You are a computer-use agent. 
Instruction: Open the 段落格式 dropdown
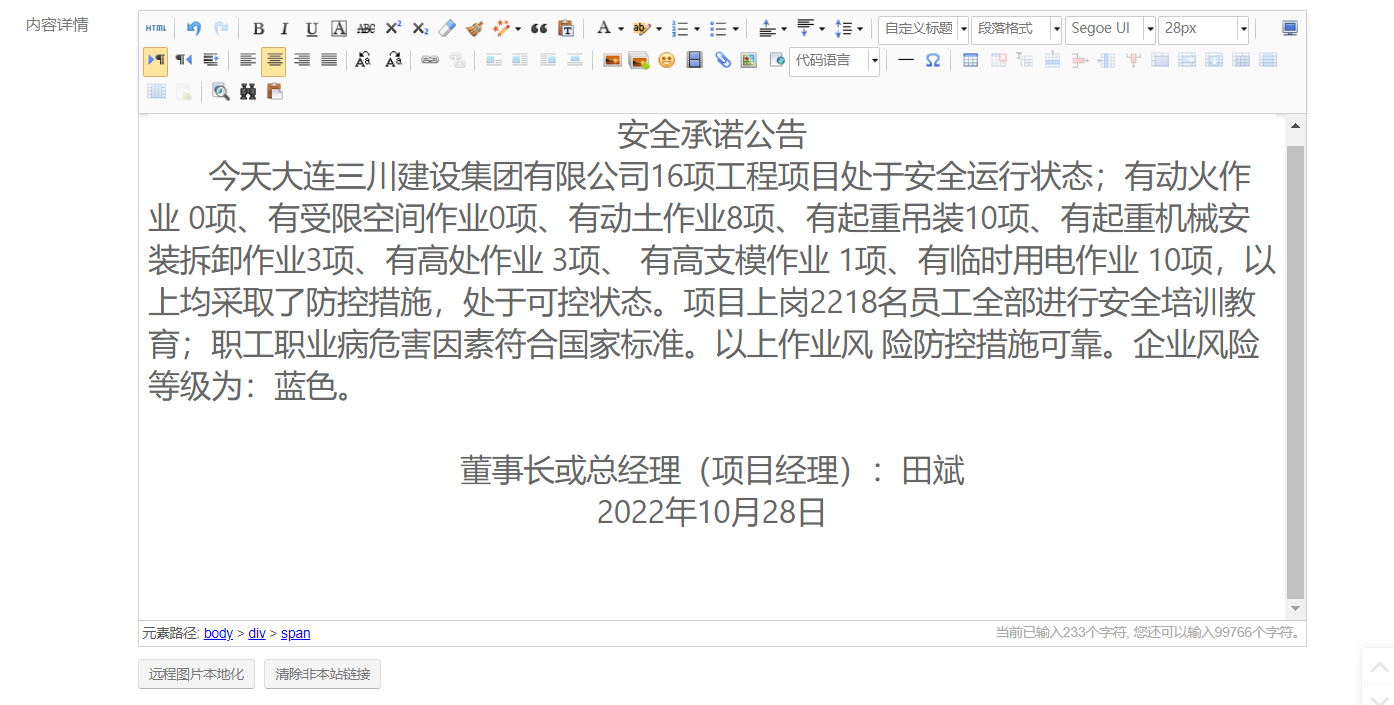coord(1017,29)
